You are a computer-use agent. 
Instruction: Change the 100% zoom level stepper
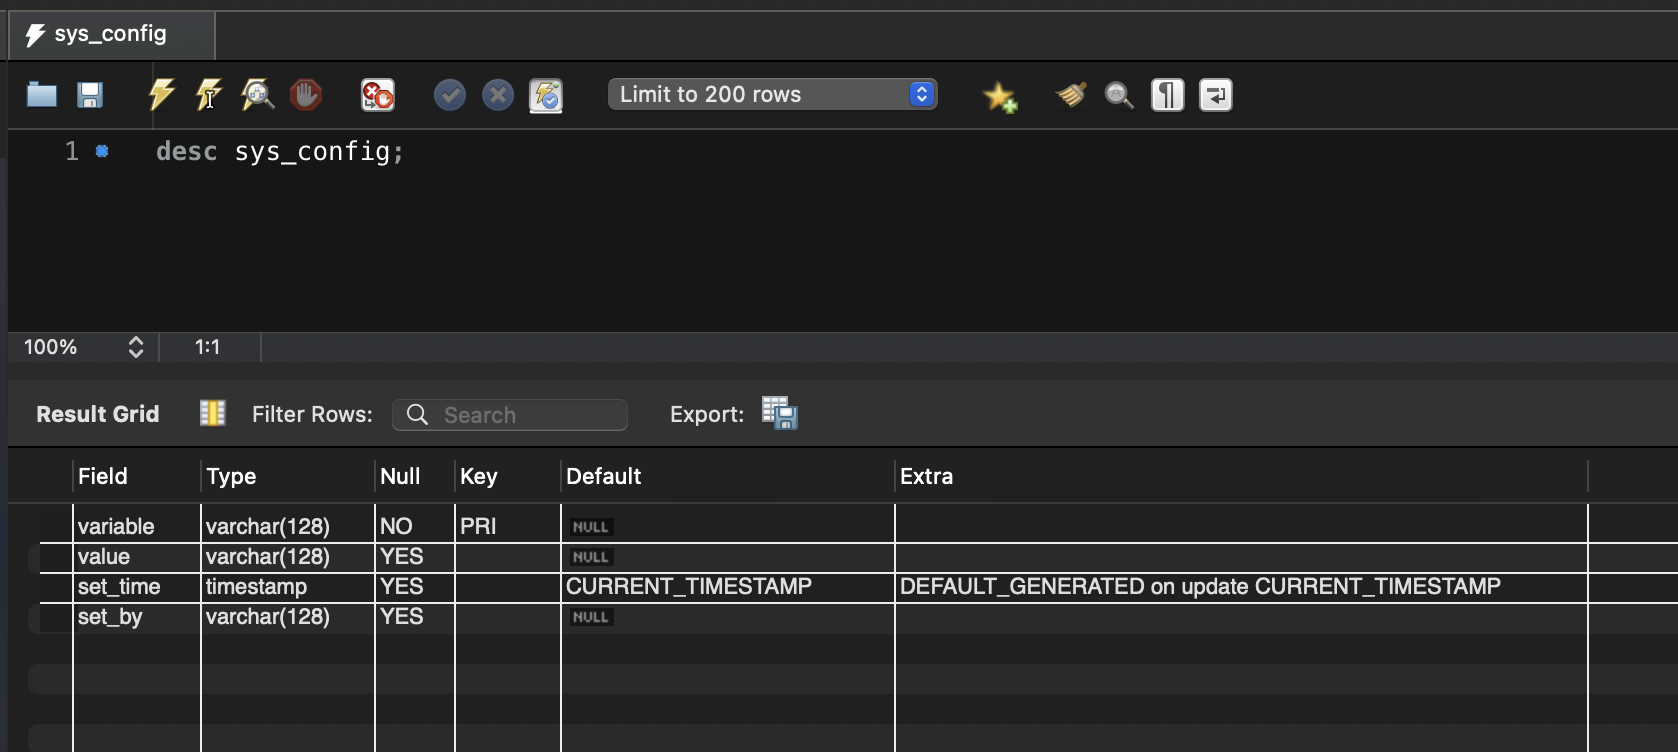click(x=136, y=347)
